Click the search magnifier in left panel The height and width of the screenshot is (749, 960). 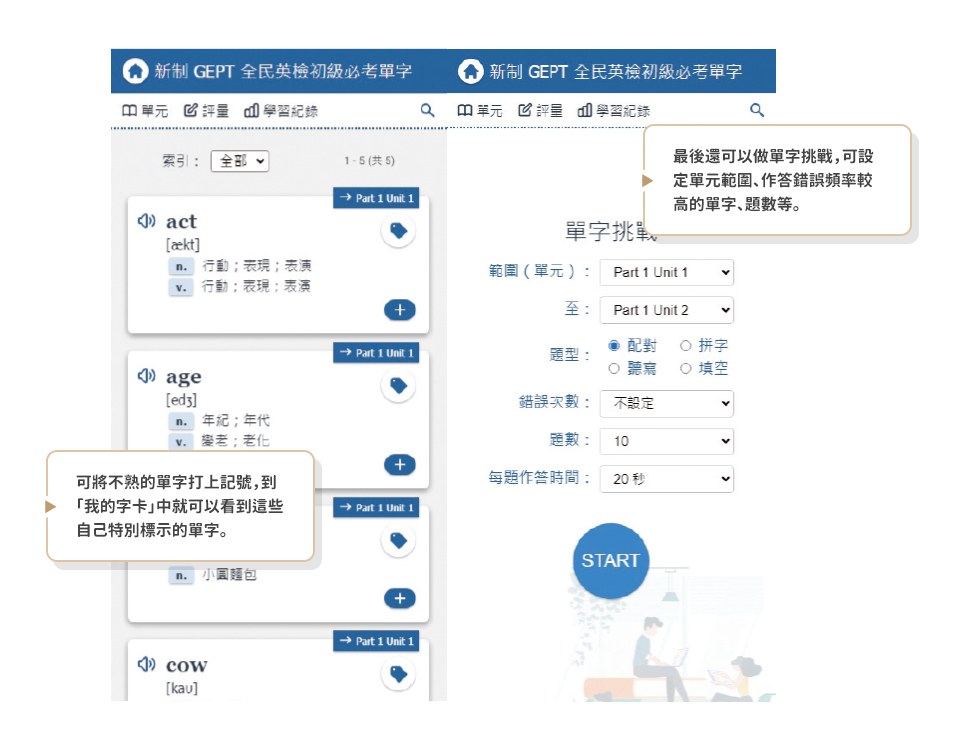(427, 111)
